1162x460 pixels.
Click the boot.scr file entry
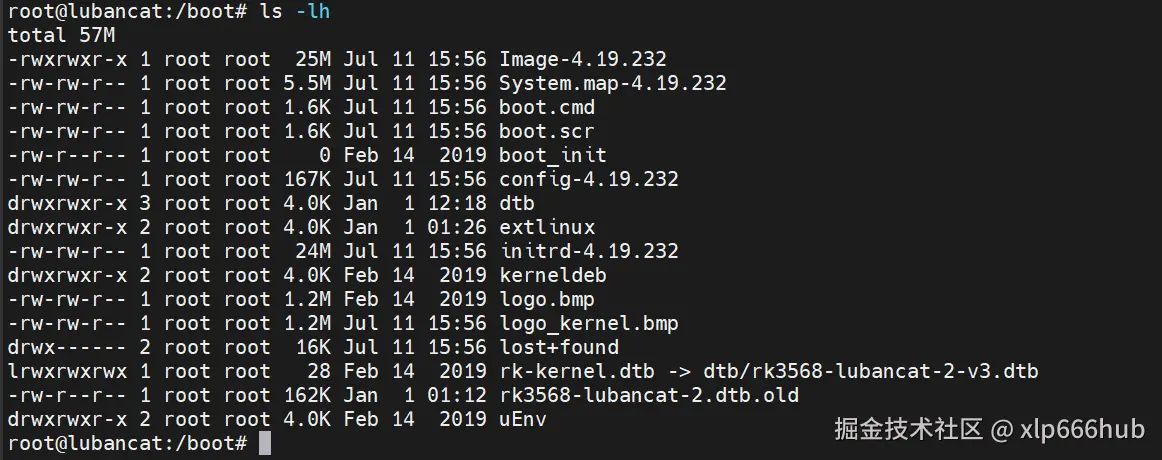click(x=546, y=131)
